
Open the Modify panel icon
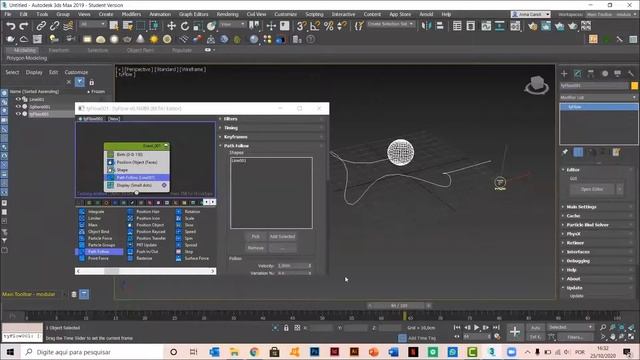(x=578, y=73)
